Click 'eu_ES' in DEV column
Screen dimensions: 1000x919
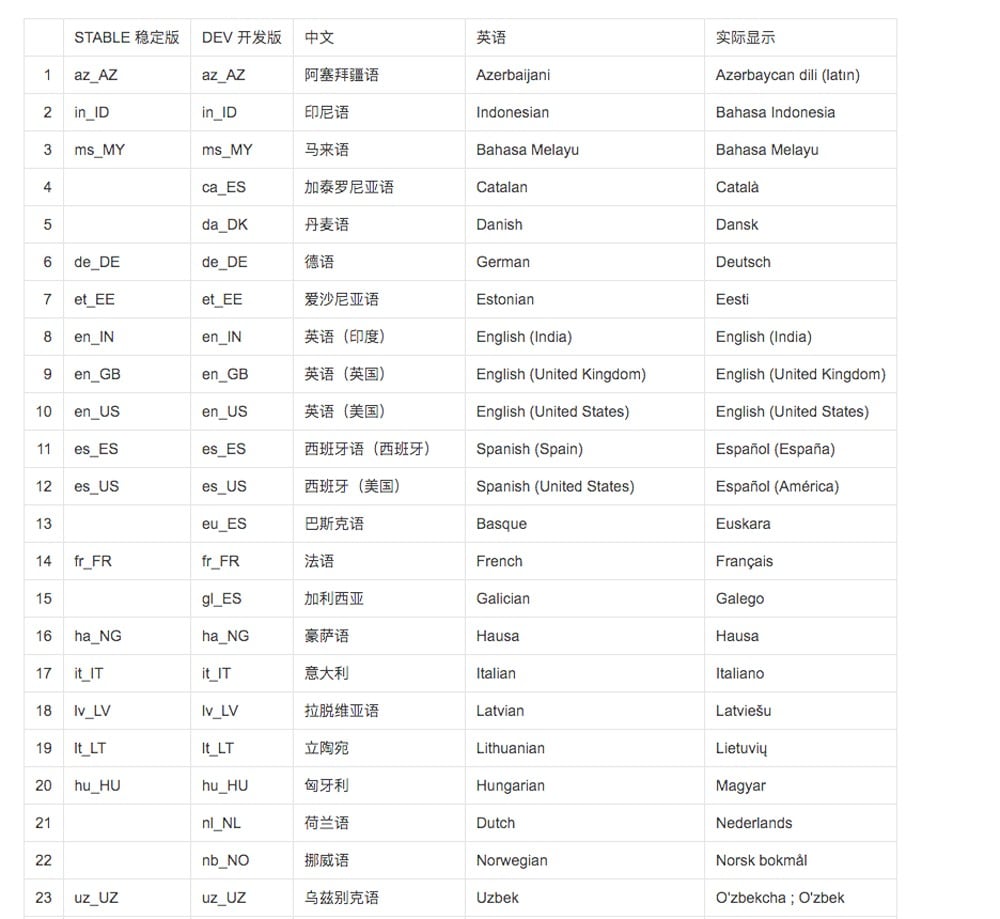click(242, 524)
